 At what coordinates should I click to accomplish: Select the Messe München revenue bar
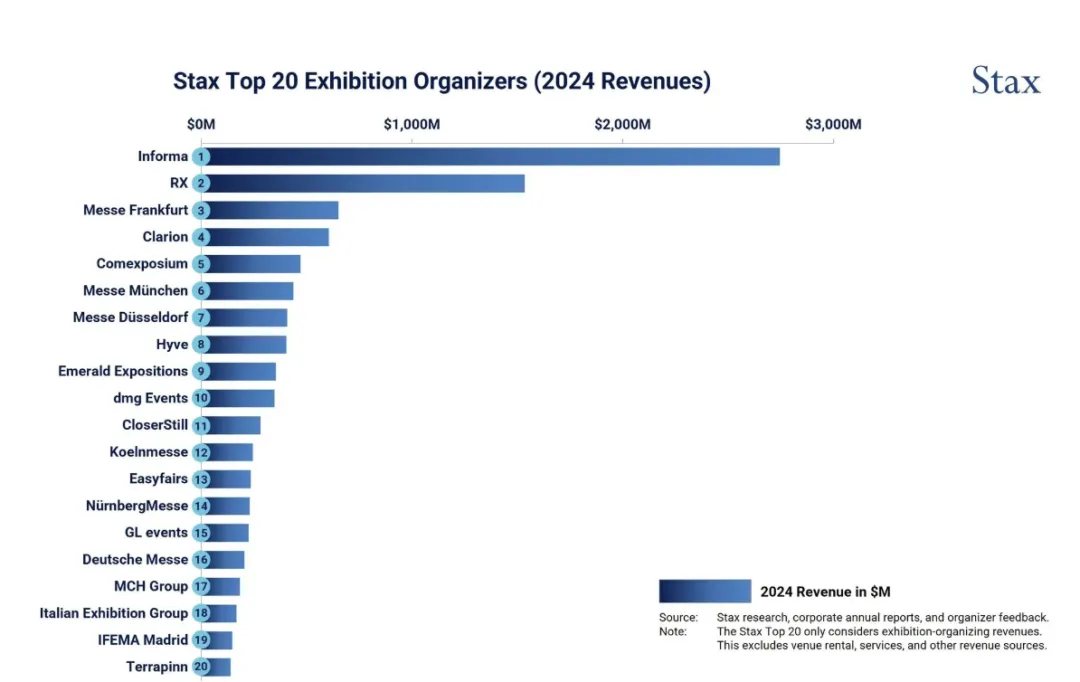(x=247, y=291)
